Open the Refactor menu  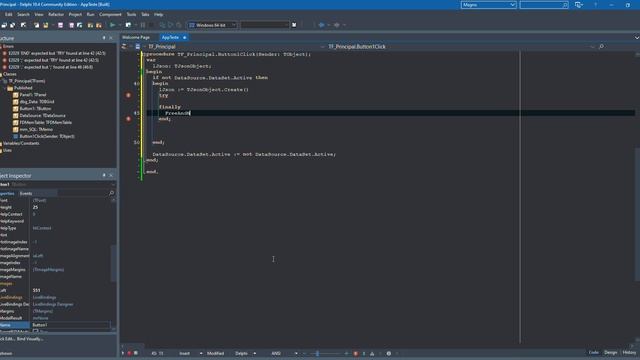56,14
